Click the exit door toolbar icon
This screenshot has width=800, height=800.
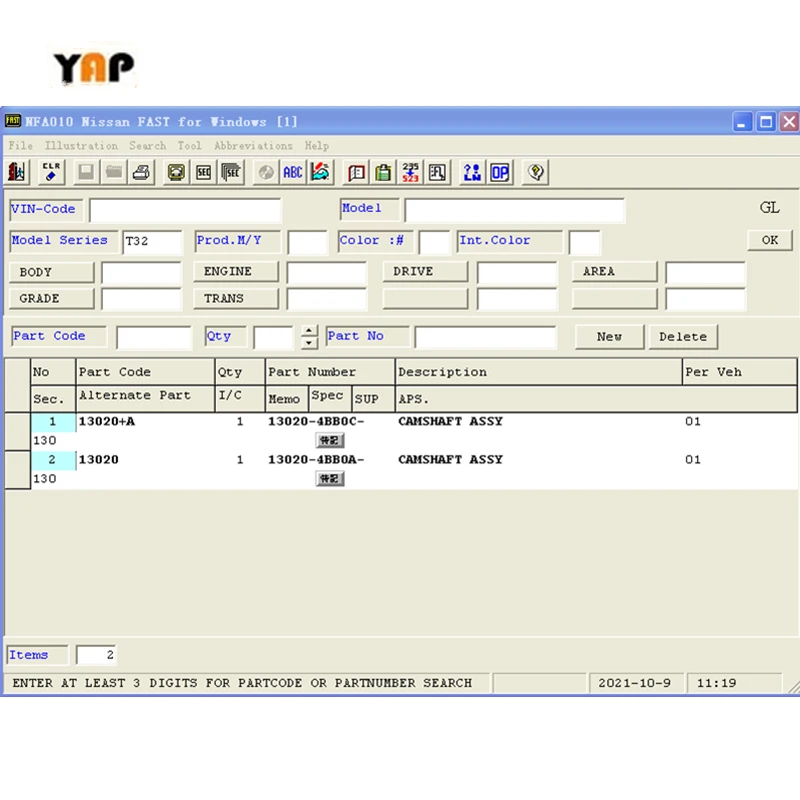(x=17, y=172)
